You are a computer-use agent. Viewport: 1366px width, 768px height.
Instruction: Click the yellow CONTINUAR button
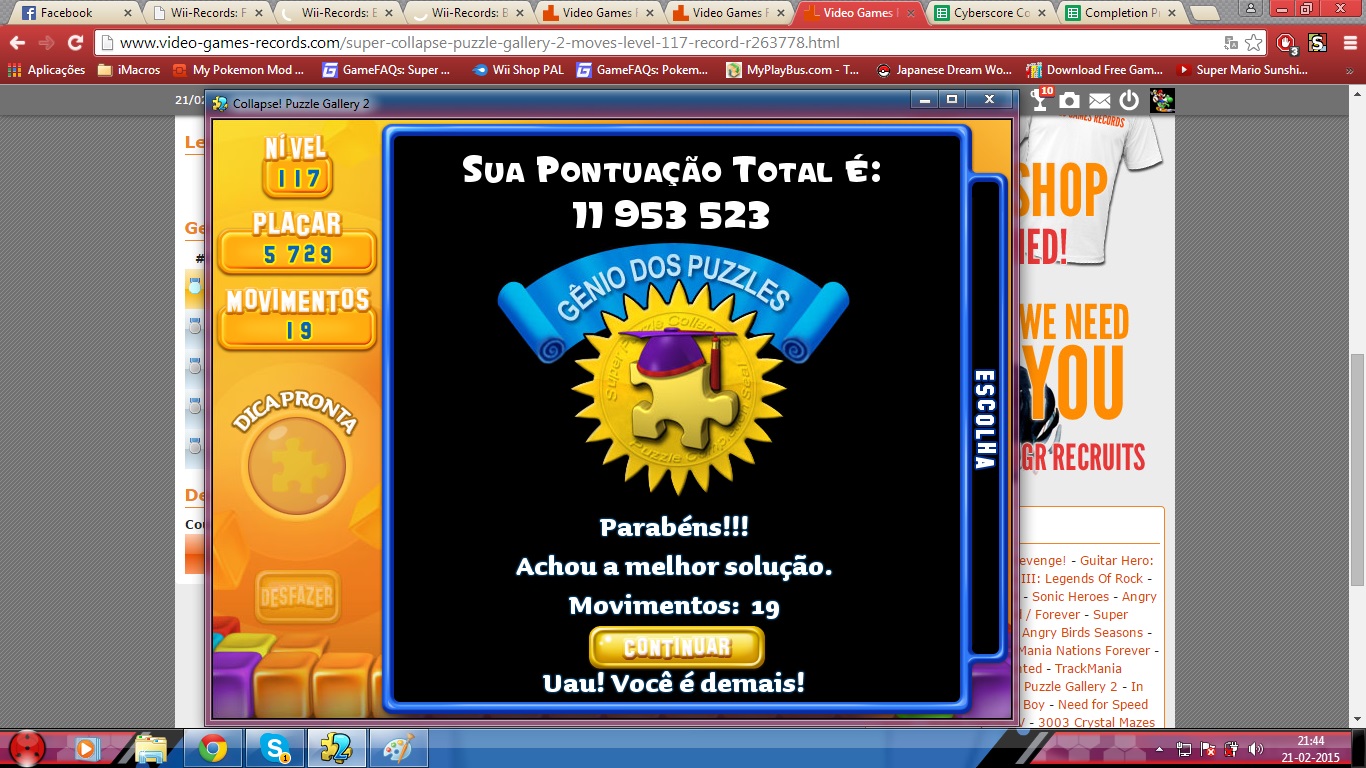click(677, 647)
